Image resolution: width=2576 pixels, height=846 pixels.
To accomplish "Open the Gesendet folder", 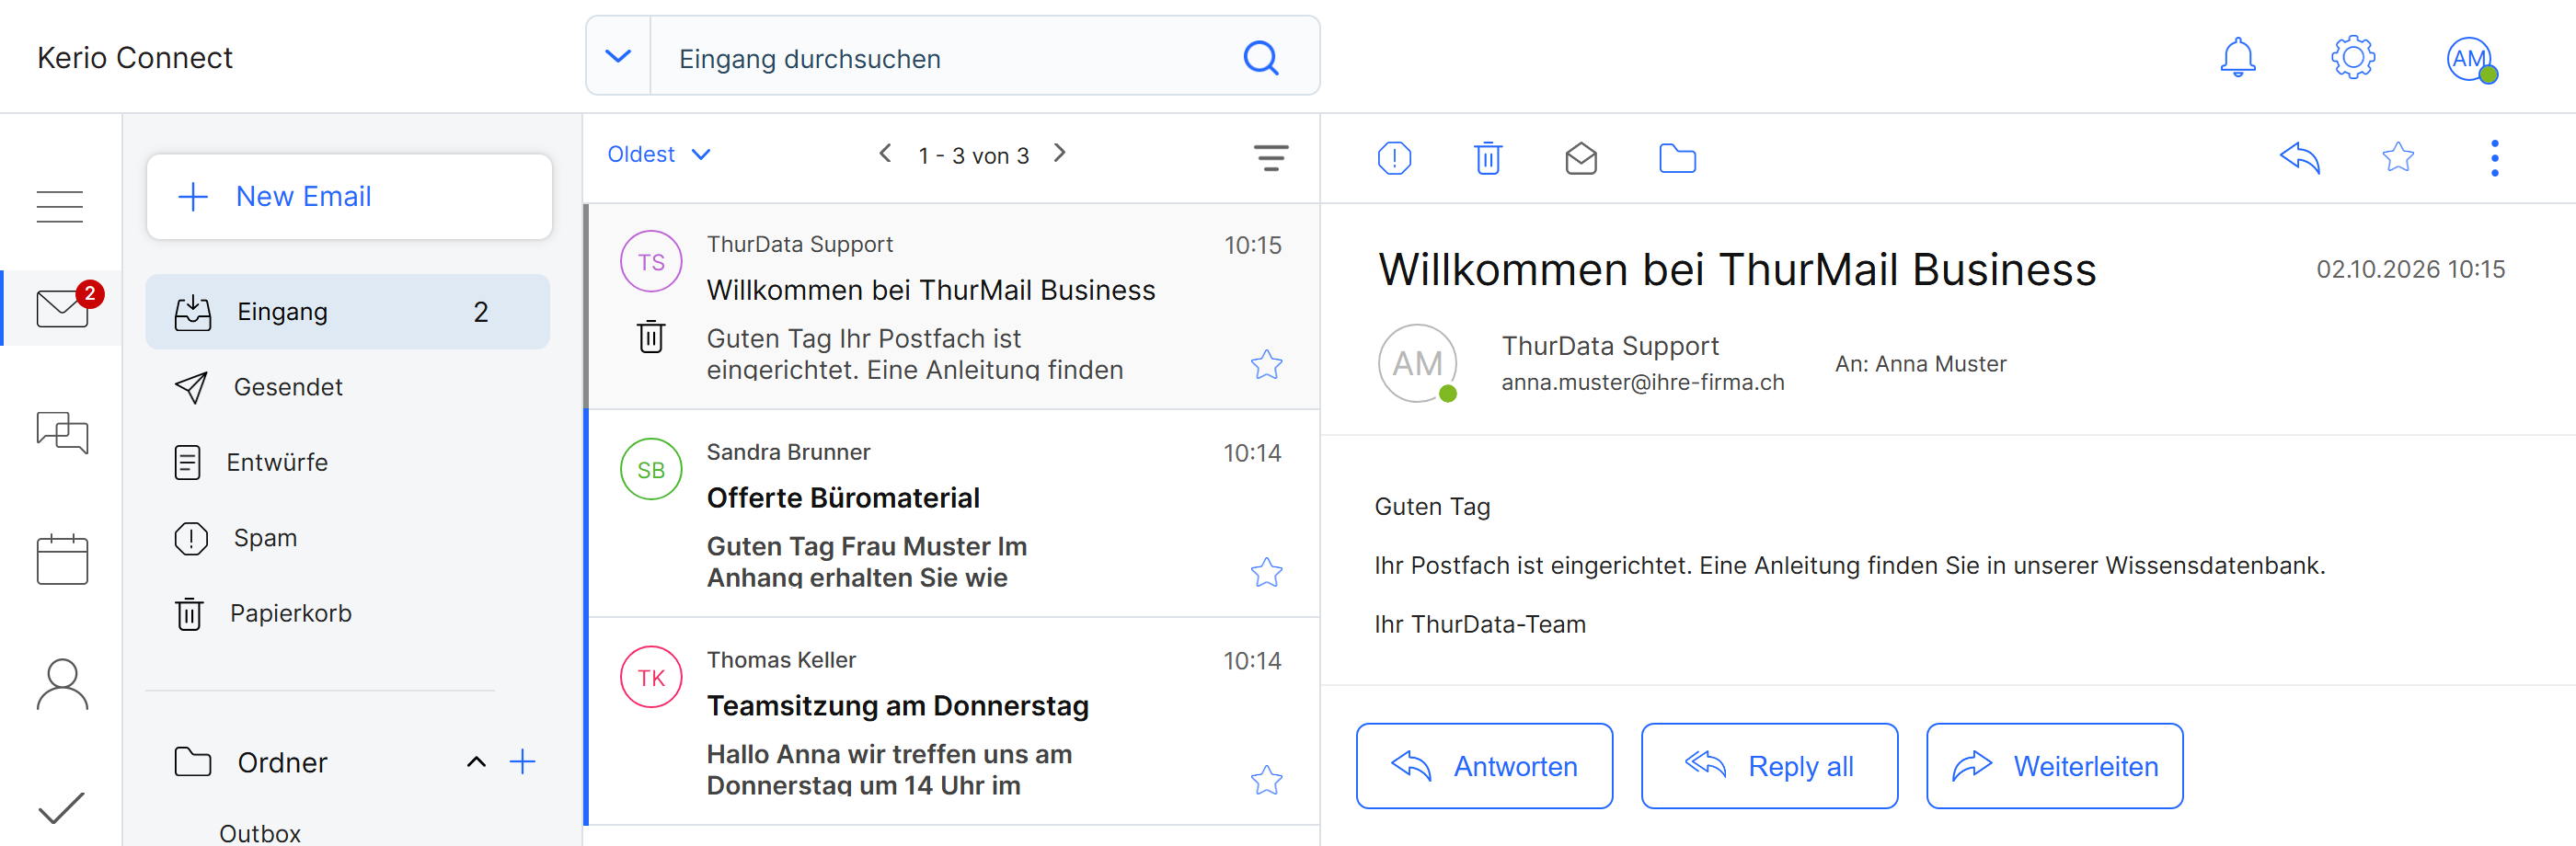I will tap(347, 387).
